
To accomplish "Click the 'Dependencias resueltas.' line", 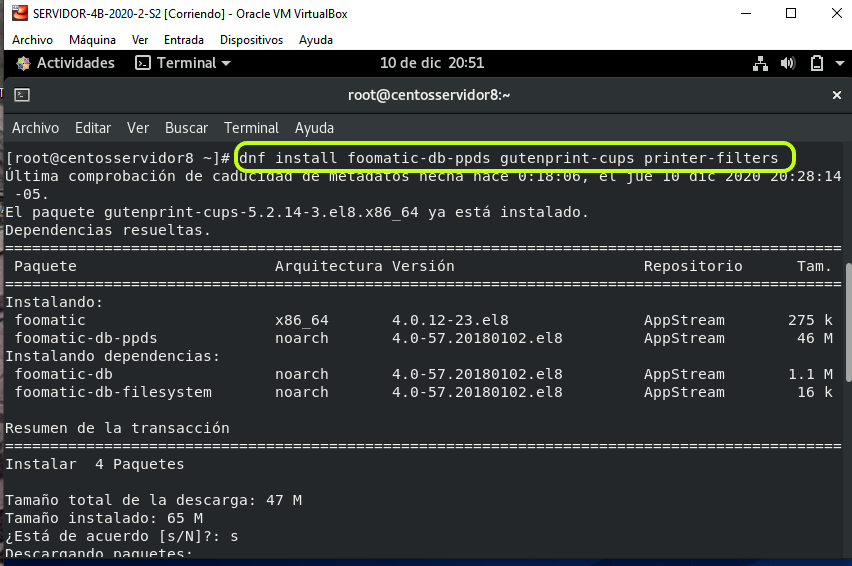I will click(x=108, y=230).
